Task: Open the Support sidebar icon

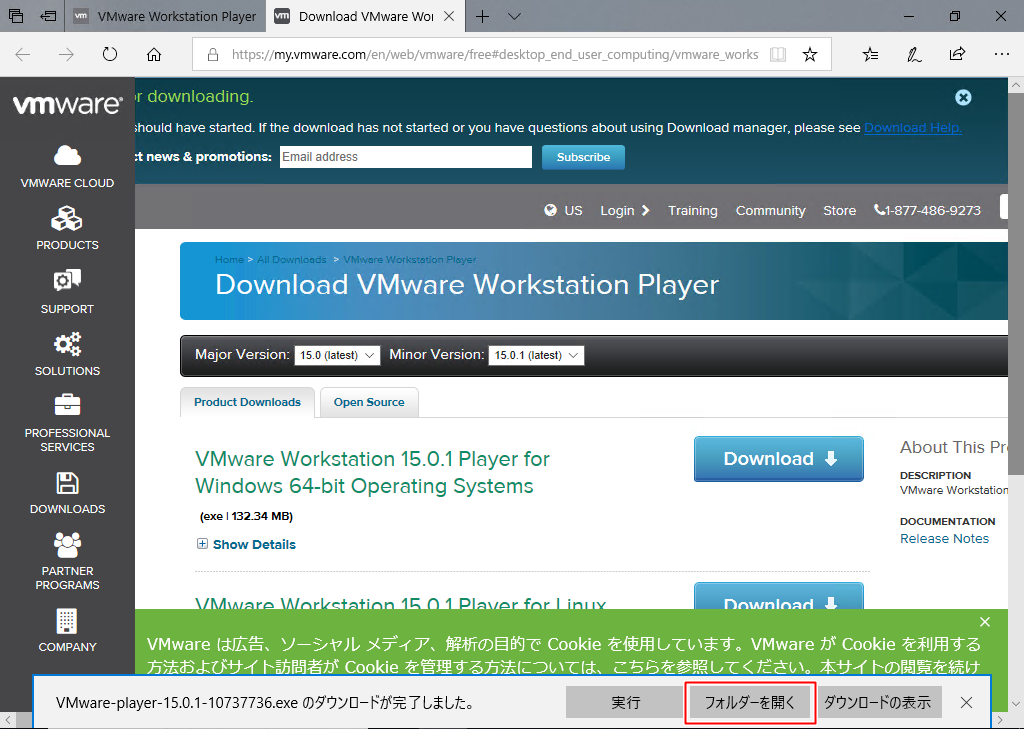Action: coord(67,282)
